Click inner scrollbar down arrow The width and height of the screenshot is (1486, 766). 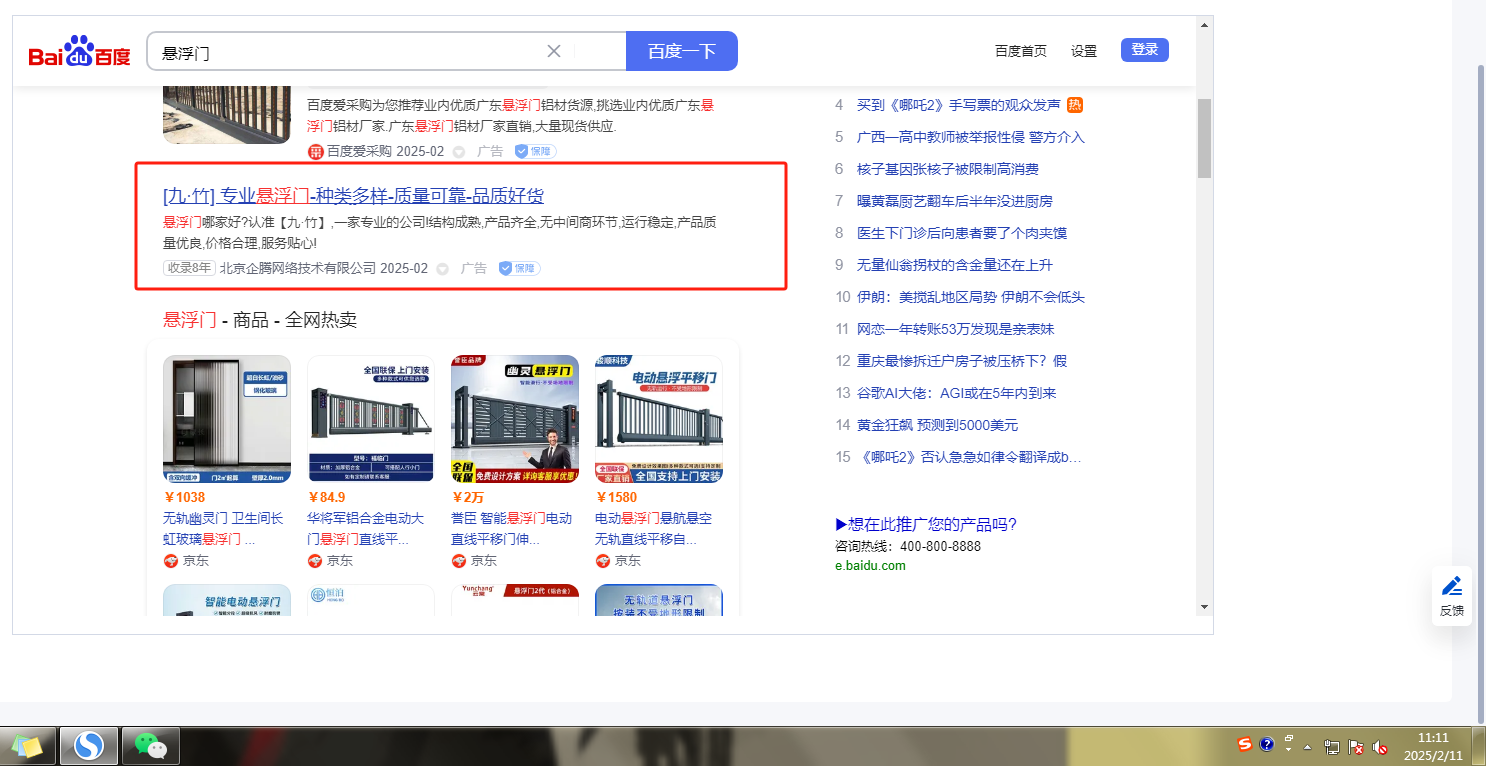click(1204, 606)
